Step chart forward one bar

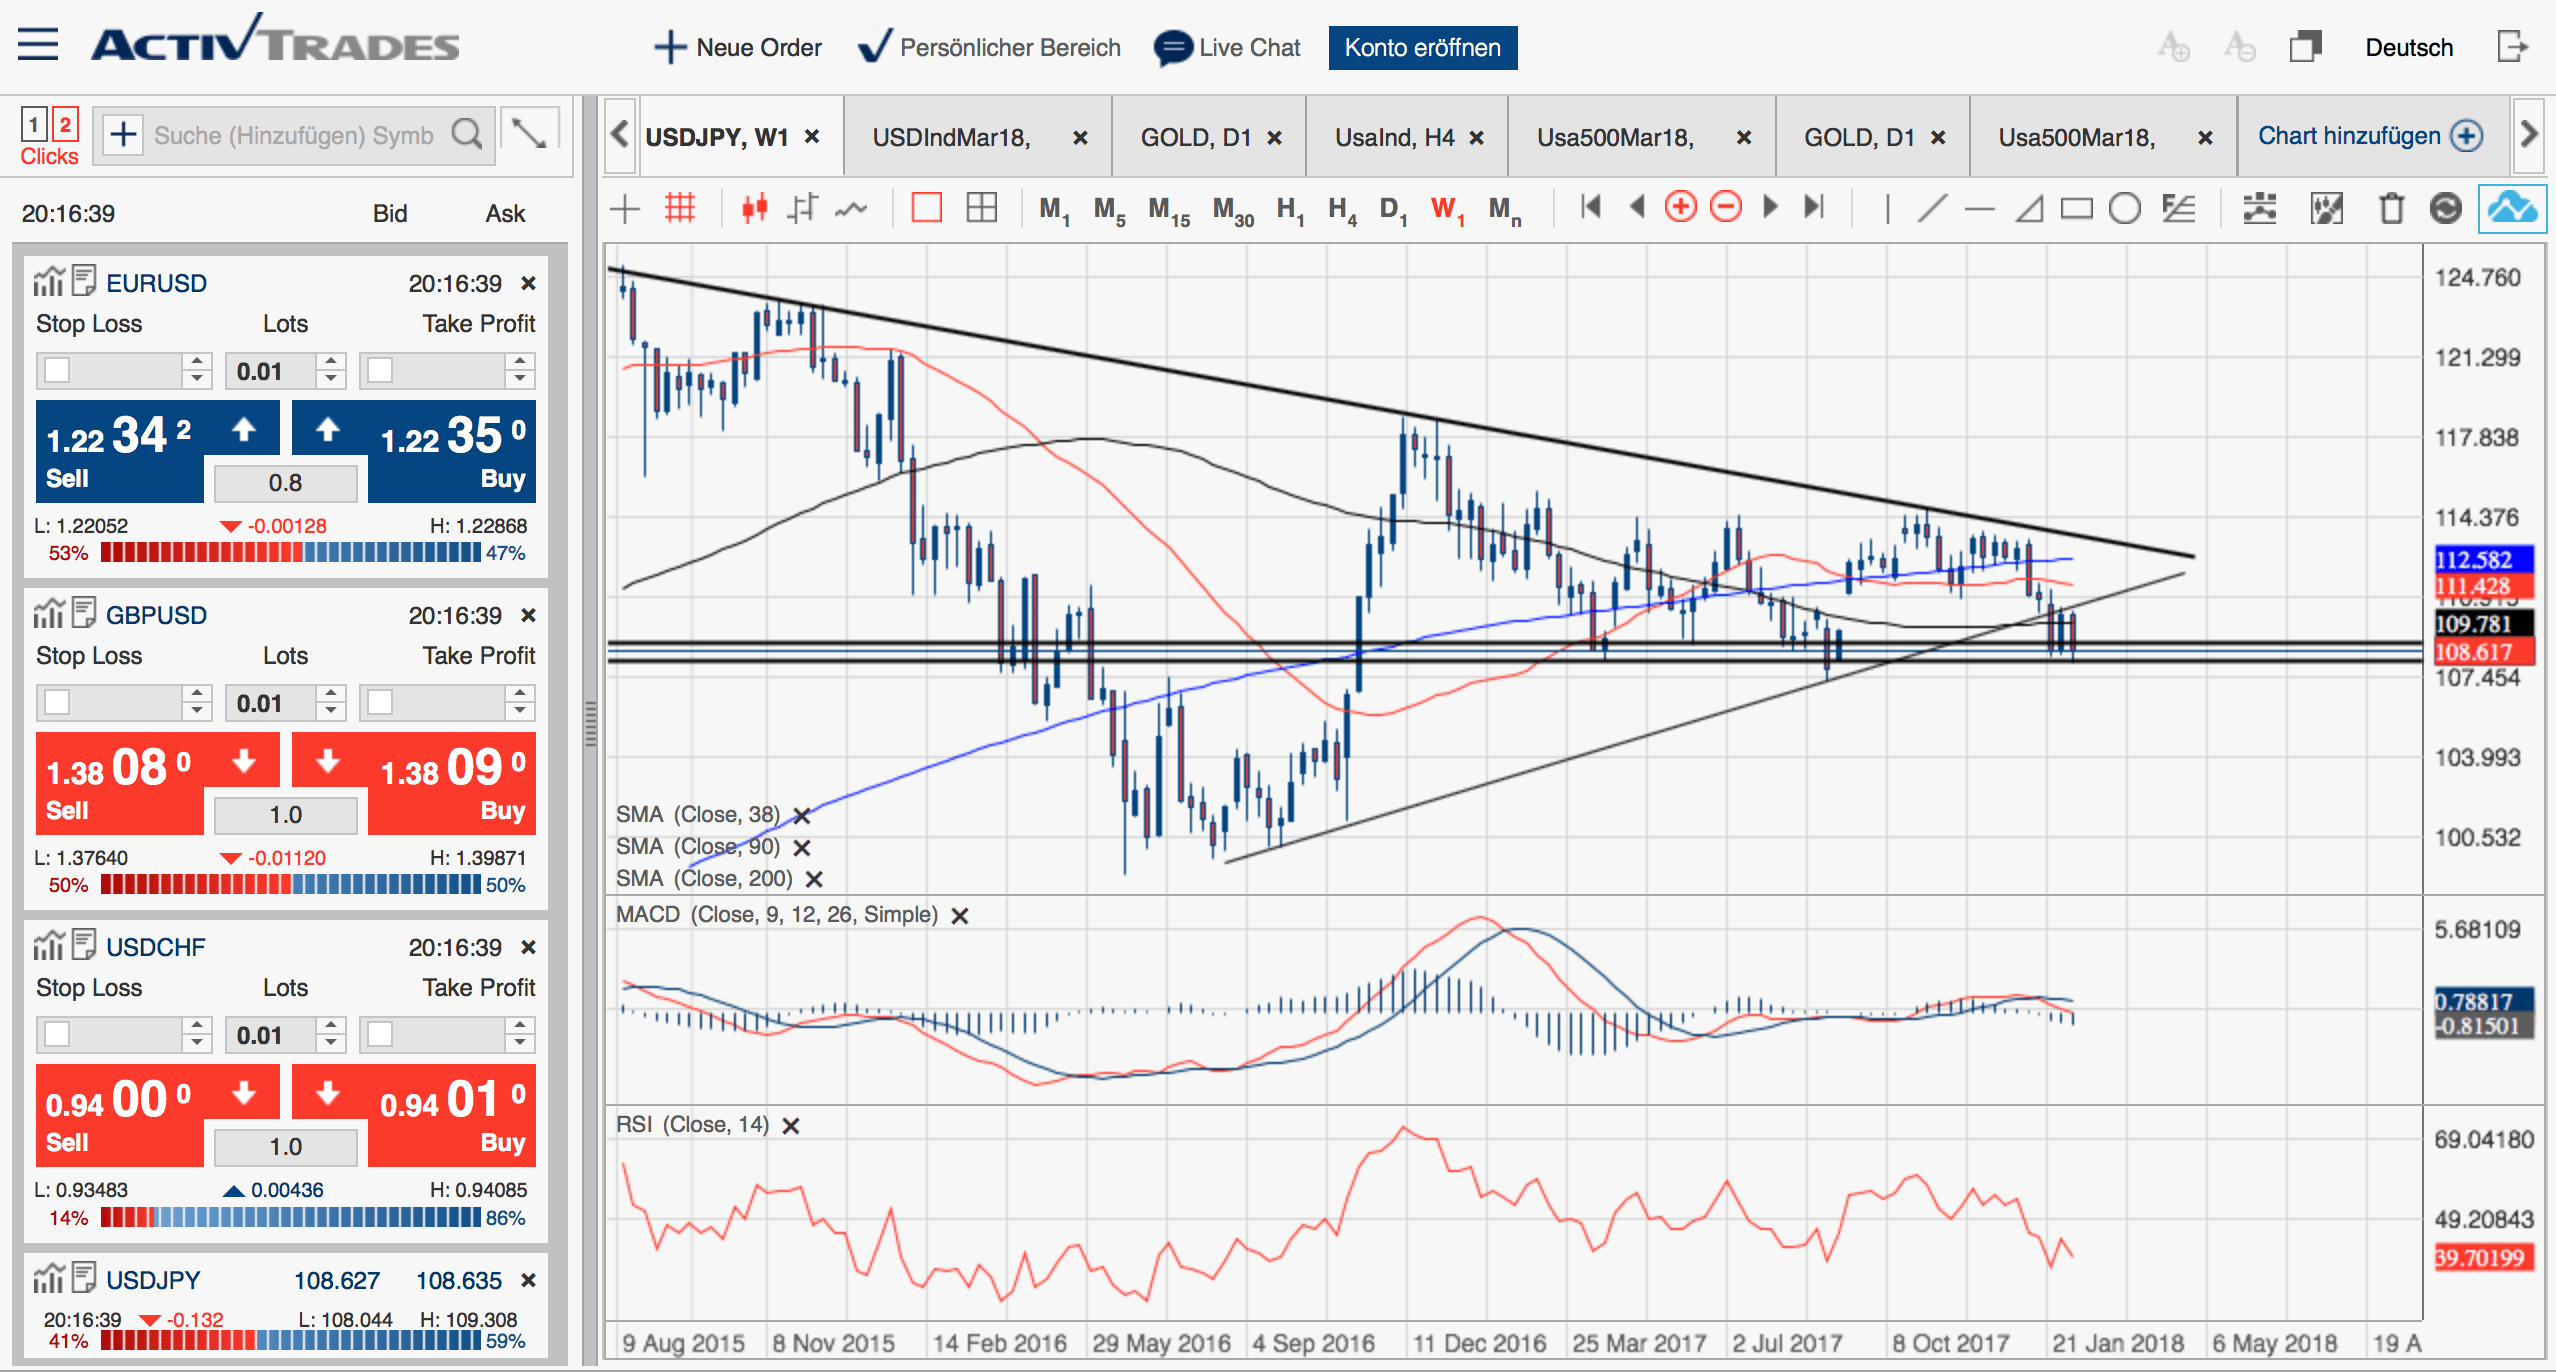click(1771, 207)
